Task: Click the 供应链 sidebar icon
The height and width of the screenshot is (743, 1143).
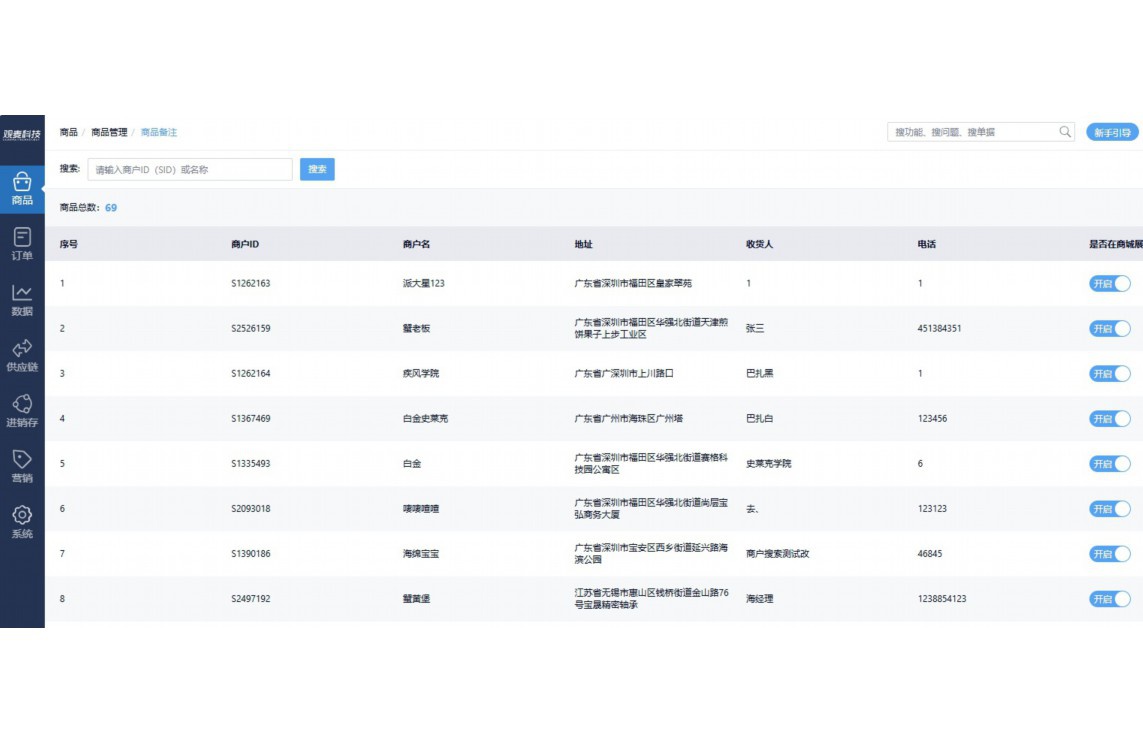Action: click(x=22, y=356)
